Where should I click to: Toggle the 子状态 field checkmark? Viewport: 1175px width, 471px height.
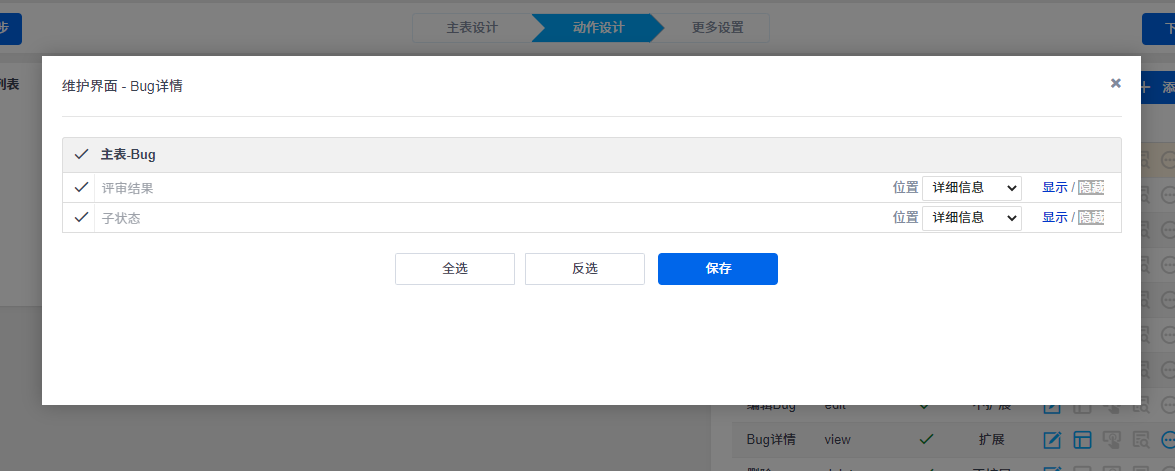coord(82,217)
